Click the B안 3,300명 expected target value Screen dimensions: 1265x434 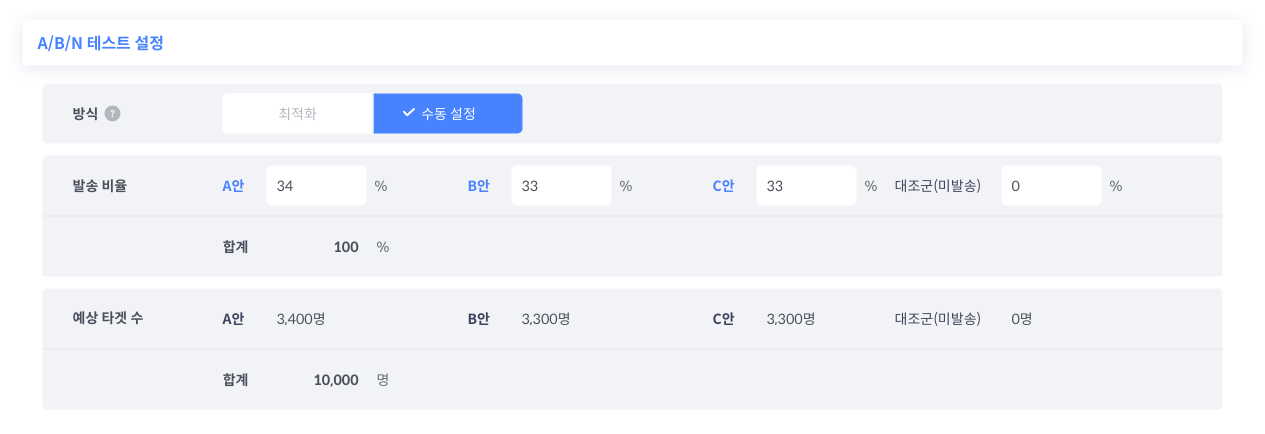click(x=546, y=319)
